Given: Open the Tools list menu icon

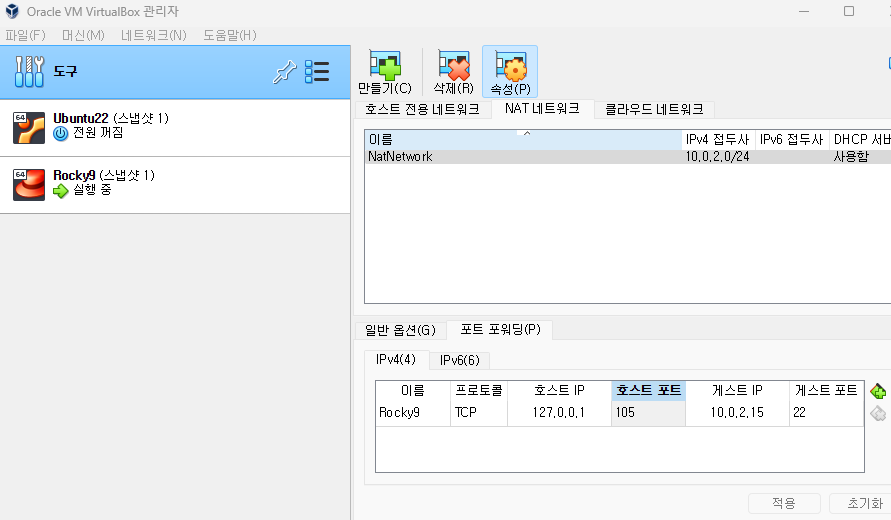Looking at the screenshot, I should (x=317, y=72).
